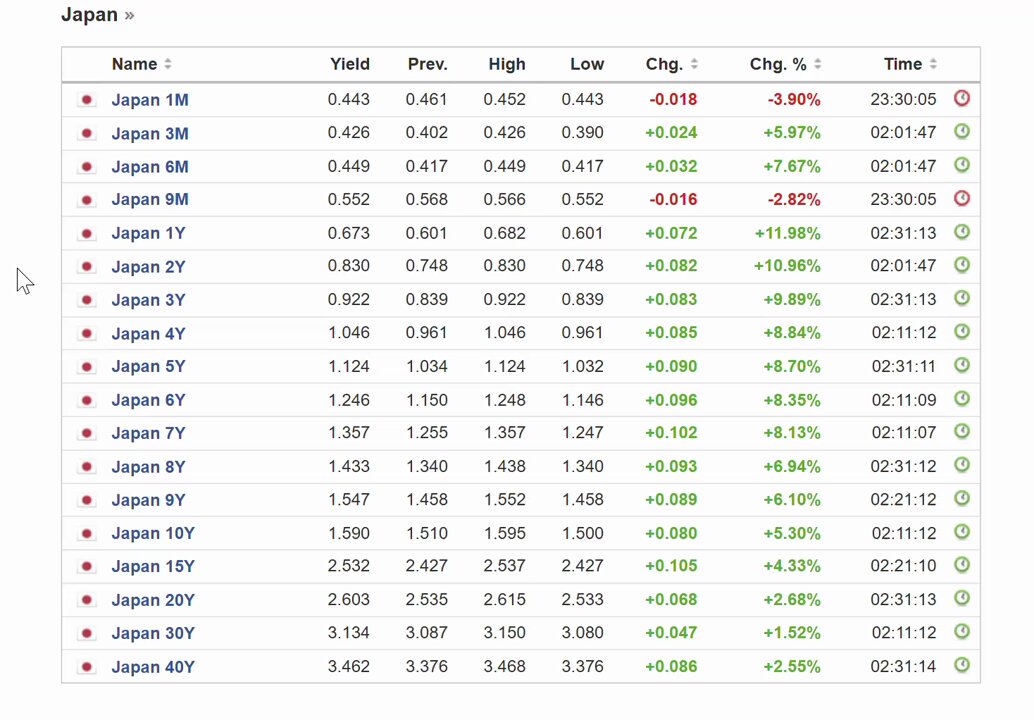Image resolution: width=1034 pixels, height=720 pixels.
Task: Sort table by Time column arrows
Action: pos(933,64)
